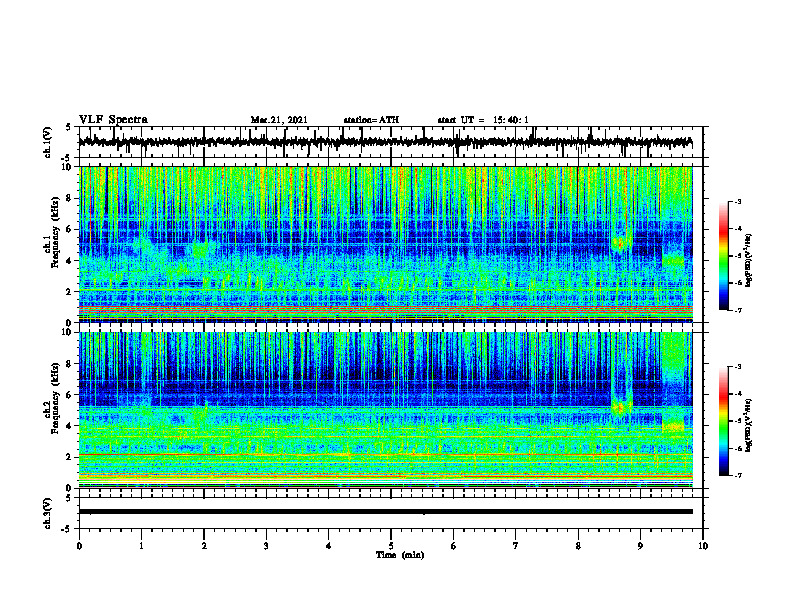Select the date text "Mar.21, 2021"
The image size is (792, 612).
click(x=279, y=120)
